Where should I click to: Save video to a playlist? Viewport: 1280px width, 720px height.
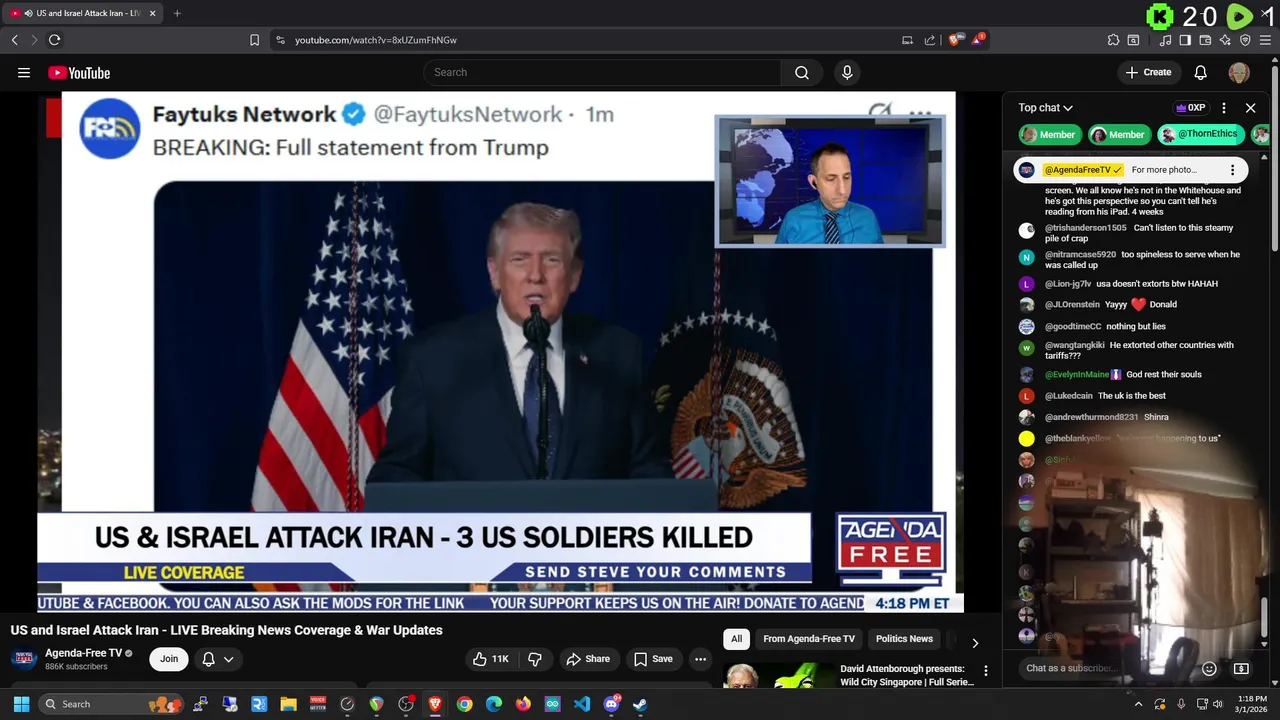(x=653, y=659)
